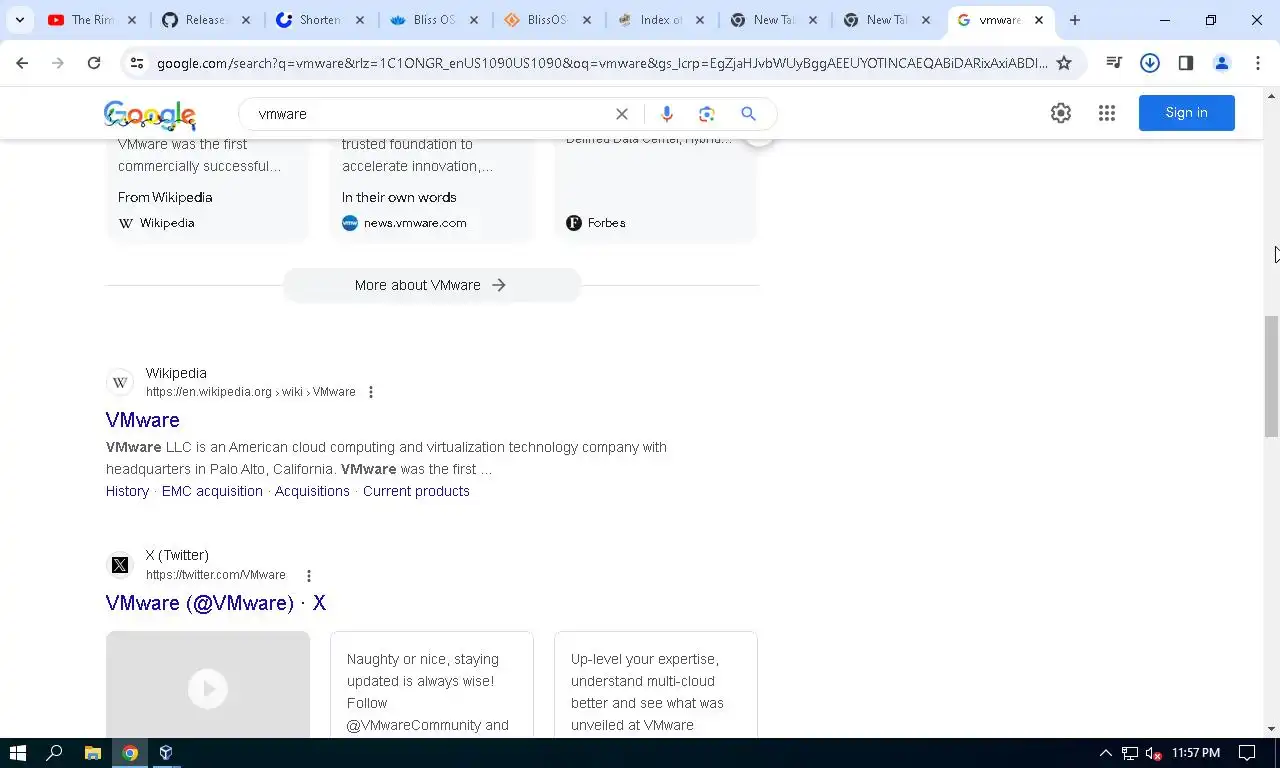The height and width of the screenshot is (768, 1280).
Task: Click the Sign in button
Action: pyautogui.click(x=1187, y=113)
